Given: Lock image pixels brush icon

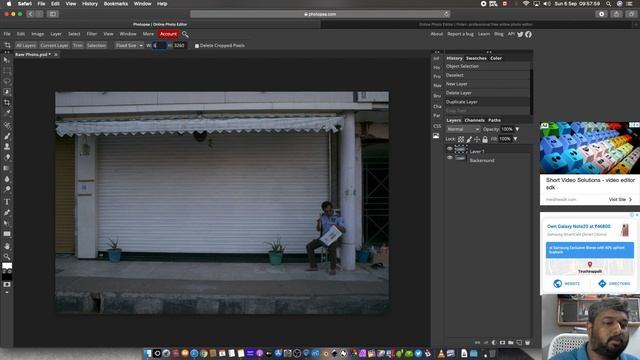Looking at the screenshot, I should coord(469,139).
